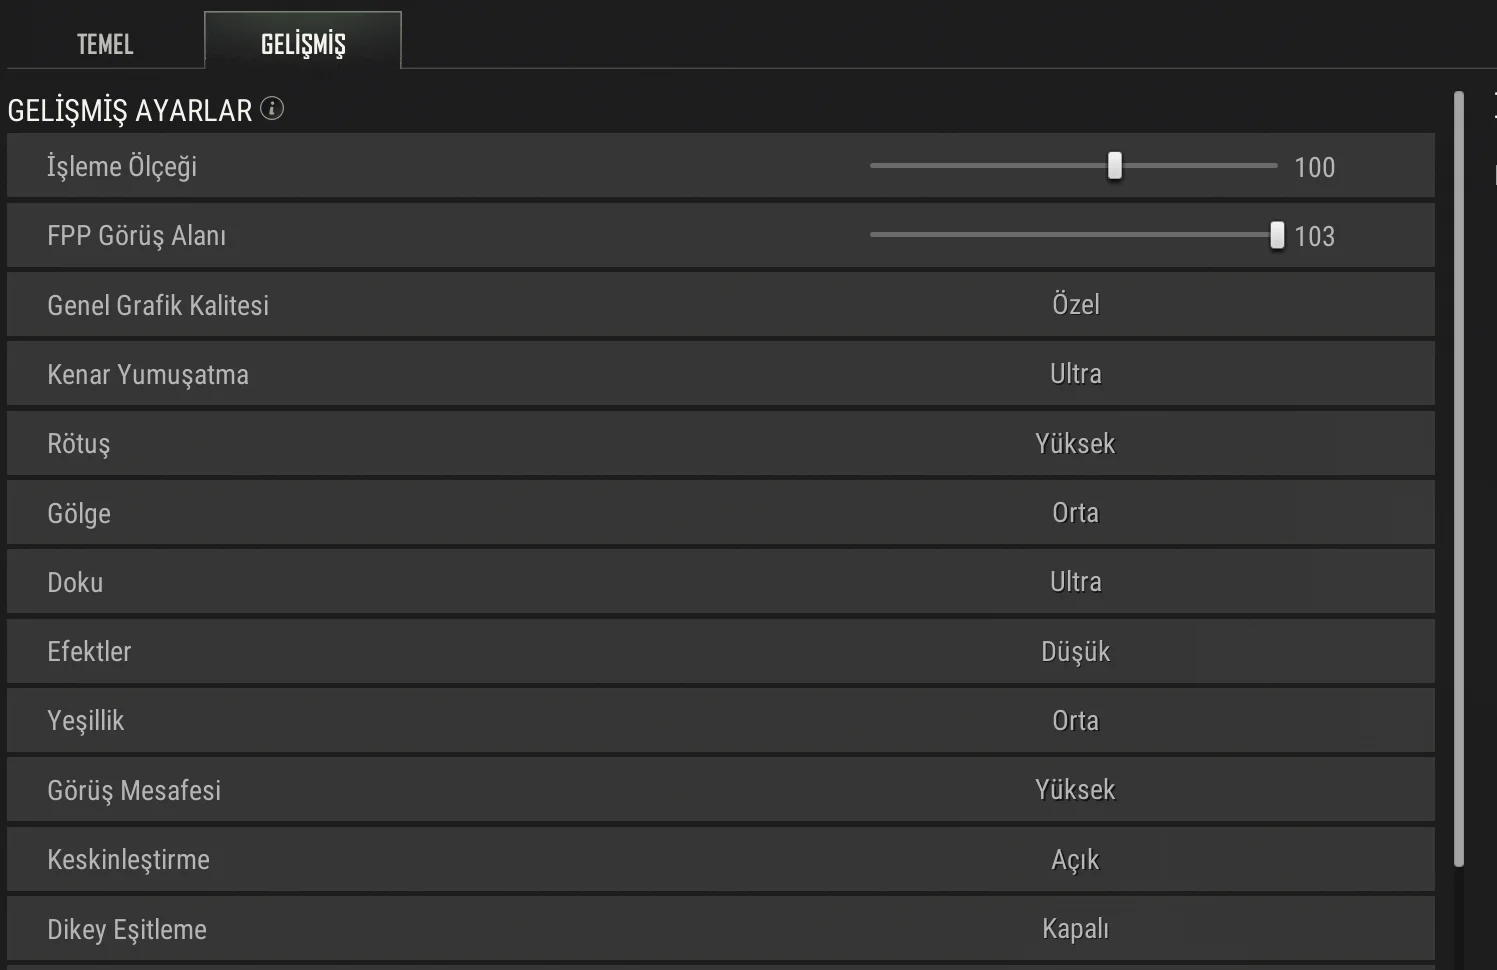Click the GELİŞMİŞ AYARLAR heading

(130, 110)
